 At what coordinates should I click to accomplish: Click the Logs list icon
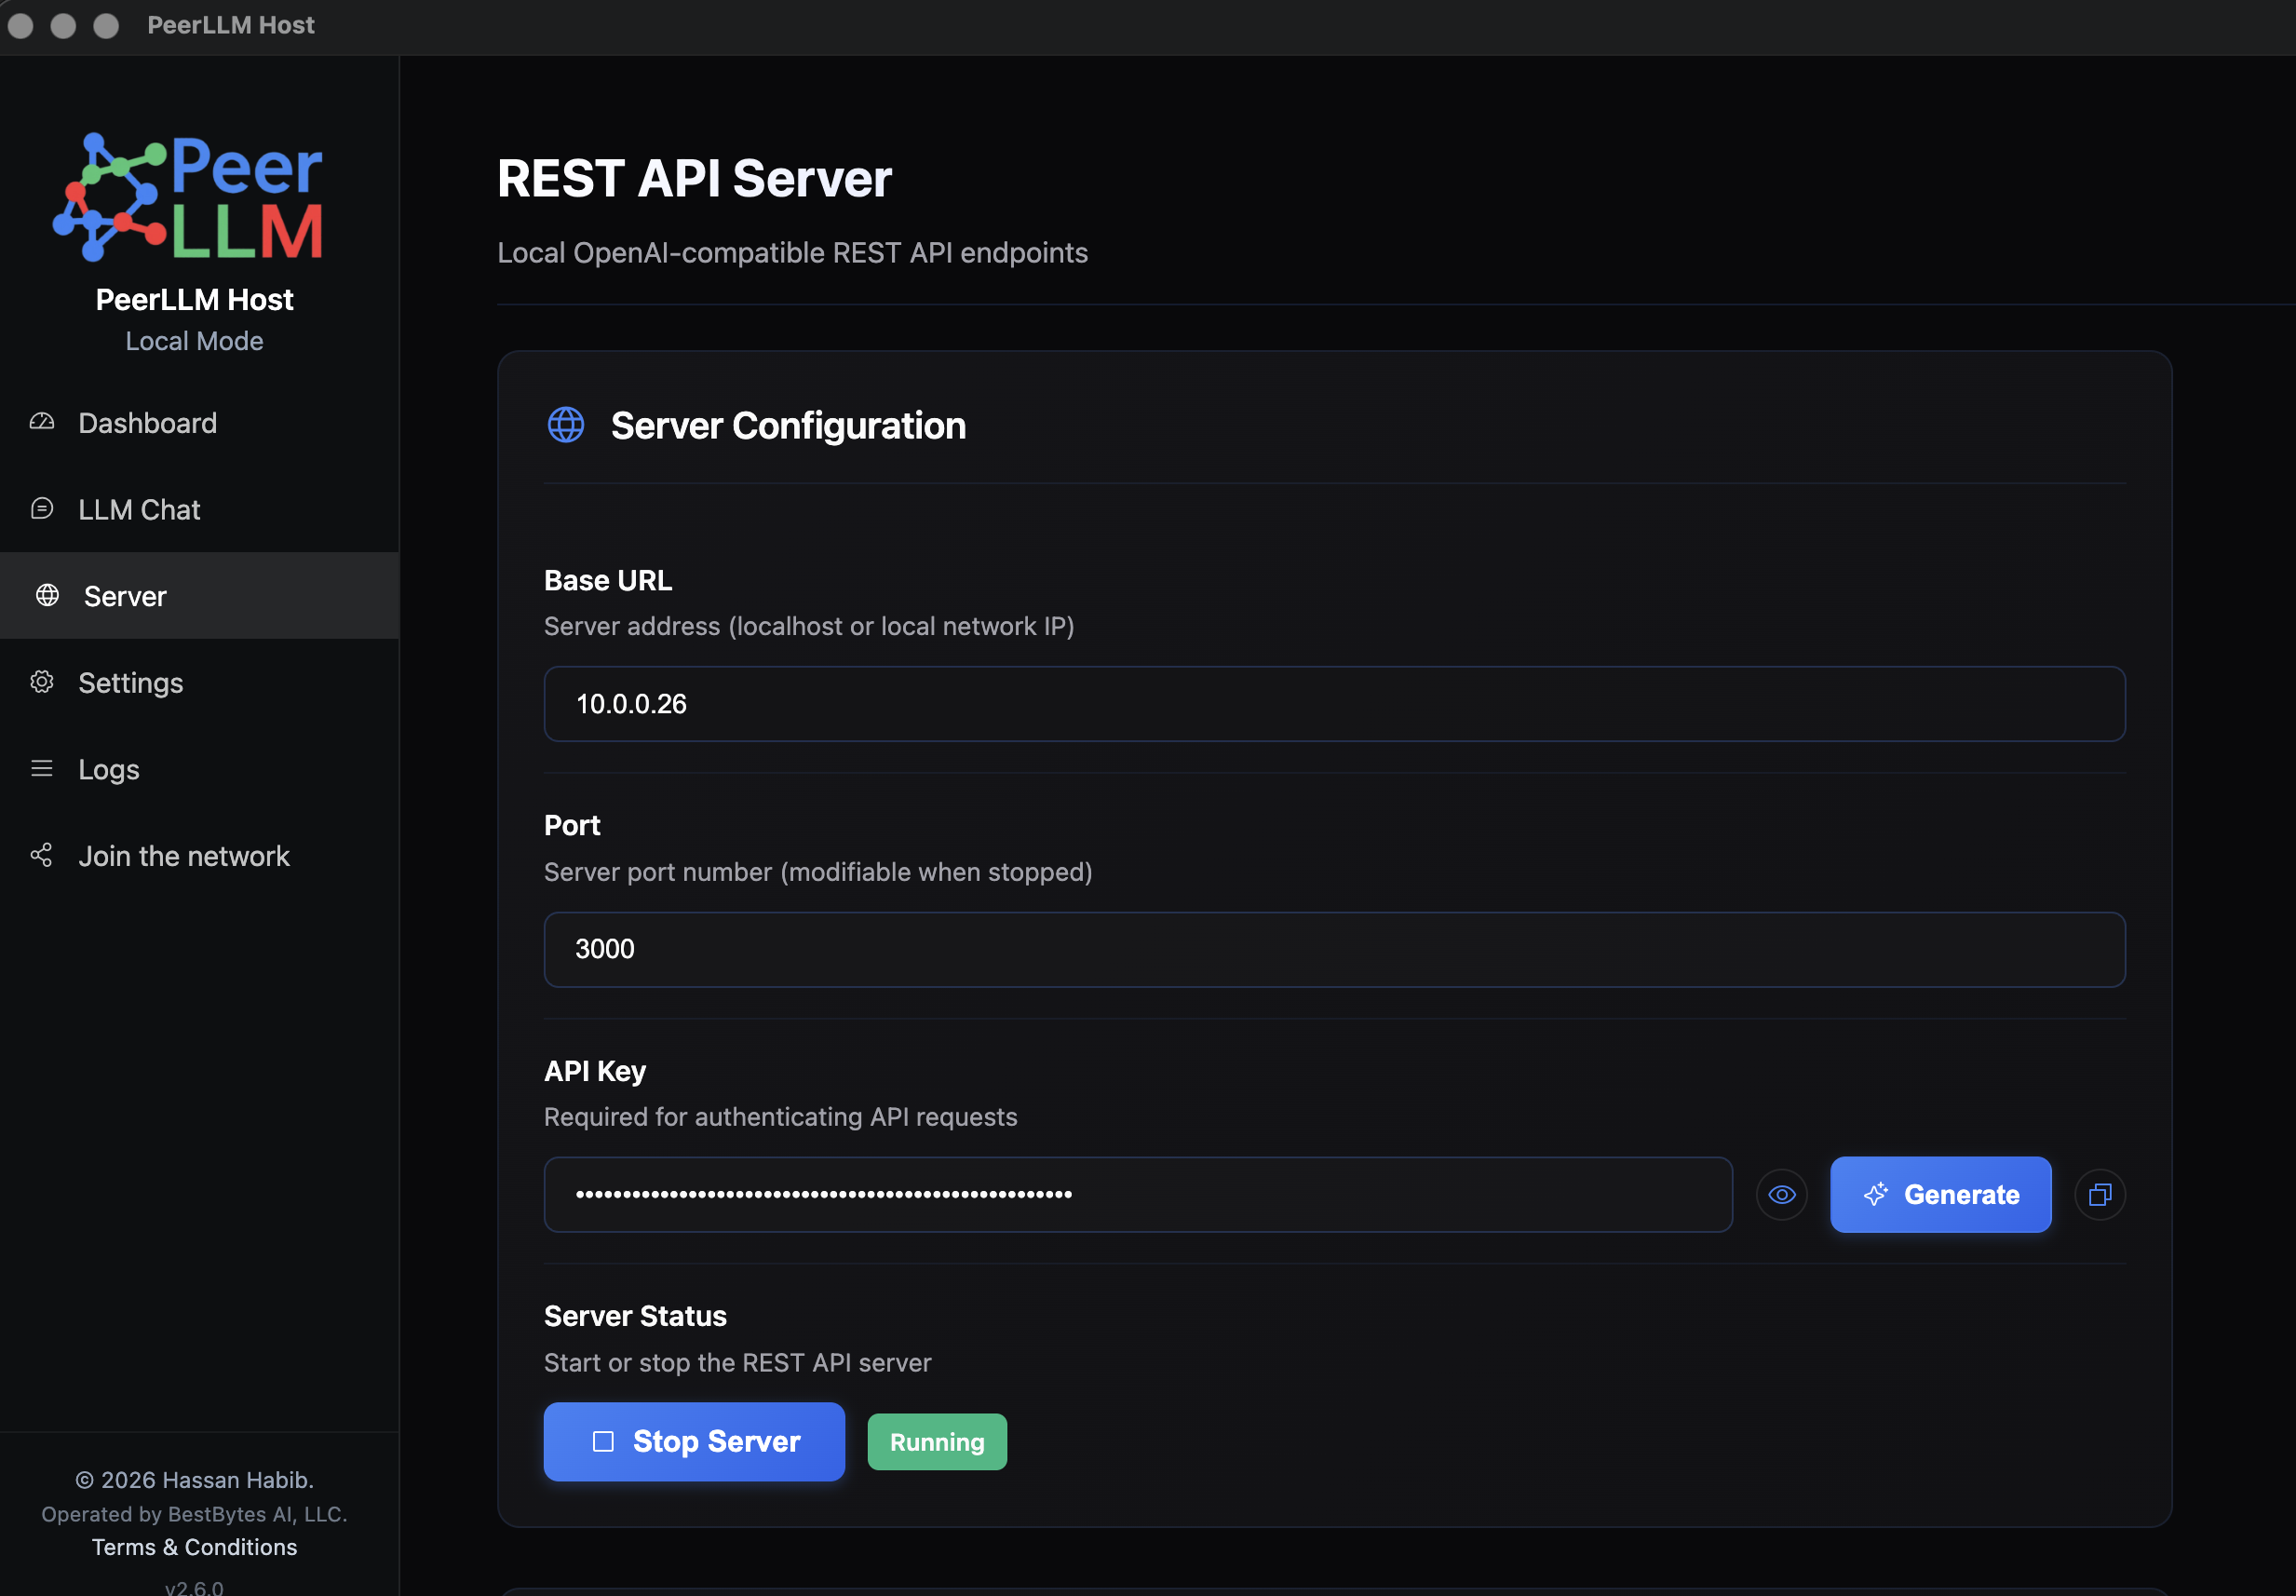(42, 768)
